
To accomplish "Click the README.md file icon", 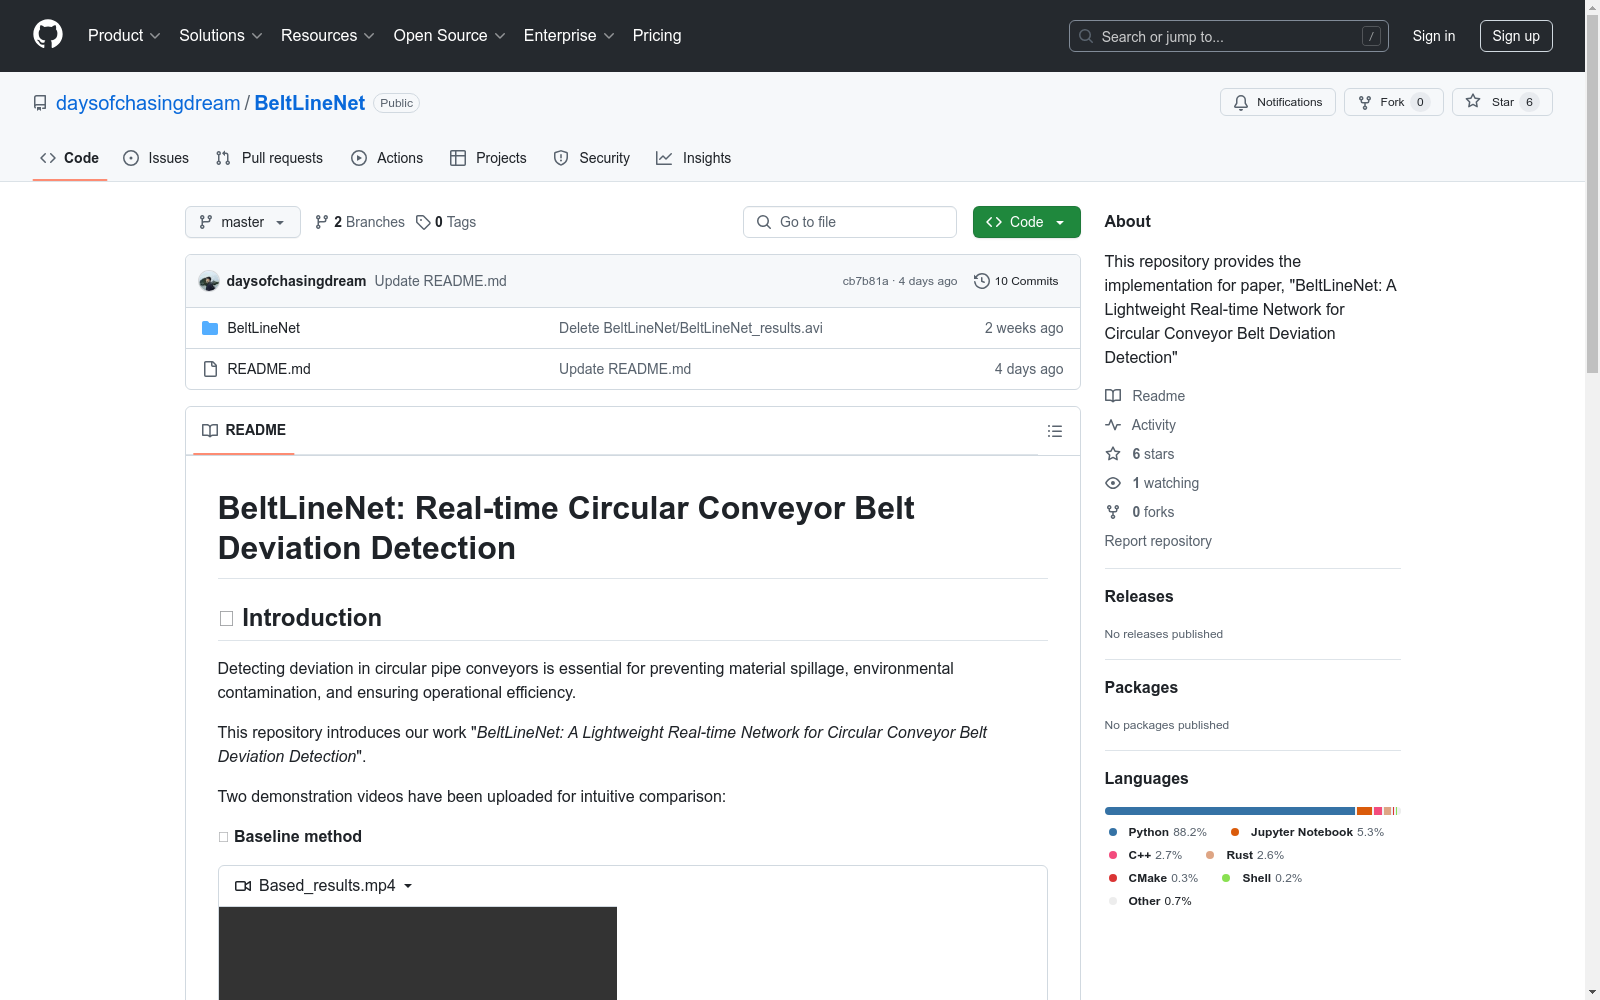I will point(210,369).
